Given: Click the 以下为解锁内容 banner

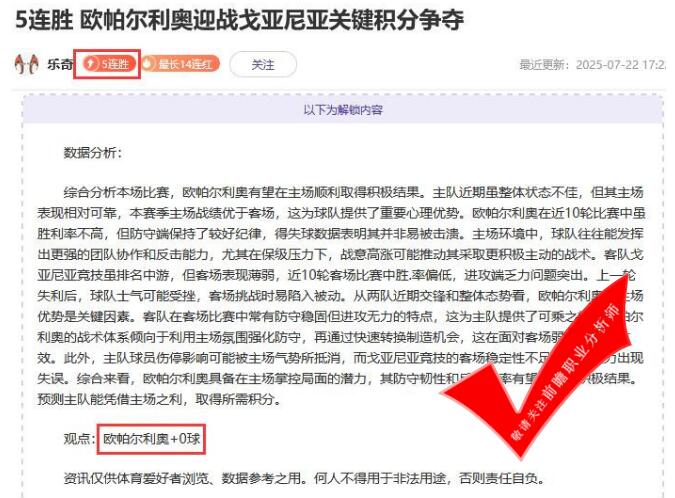Looking at the screenshot, I should pos(343,110).
